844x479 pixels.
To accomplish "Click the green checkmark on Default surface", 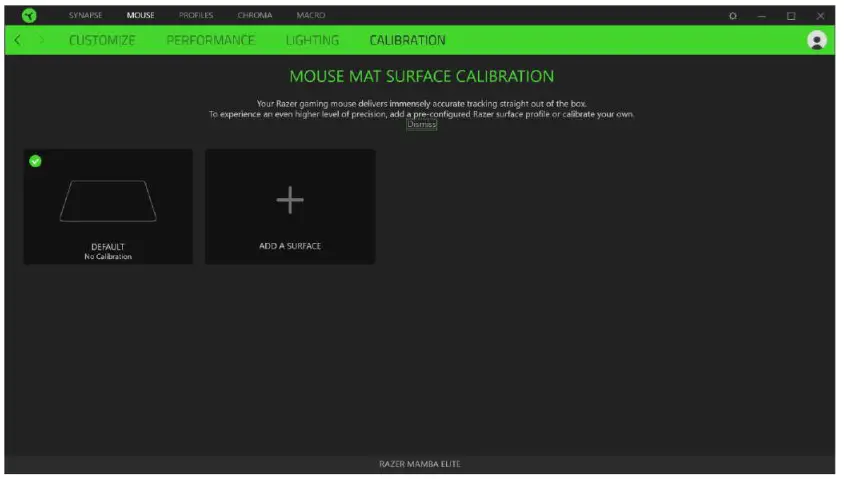I will tap(36, 161).
